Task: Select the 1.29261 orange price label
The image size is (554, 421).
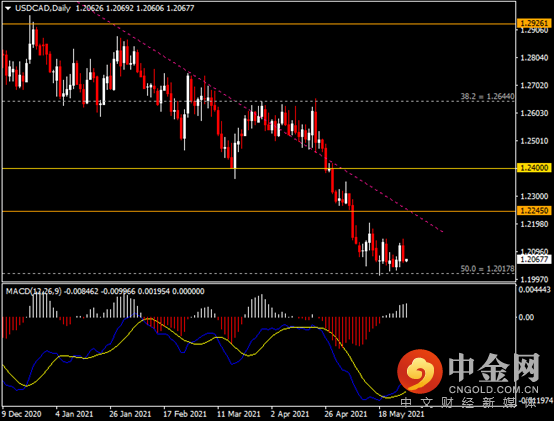Action: point(534,23)
